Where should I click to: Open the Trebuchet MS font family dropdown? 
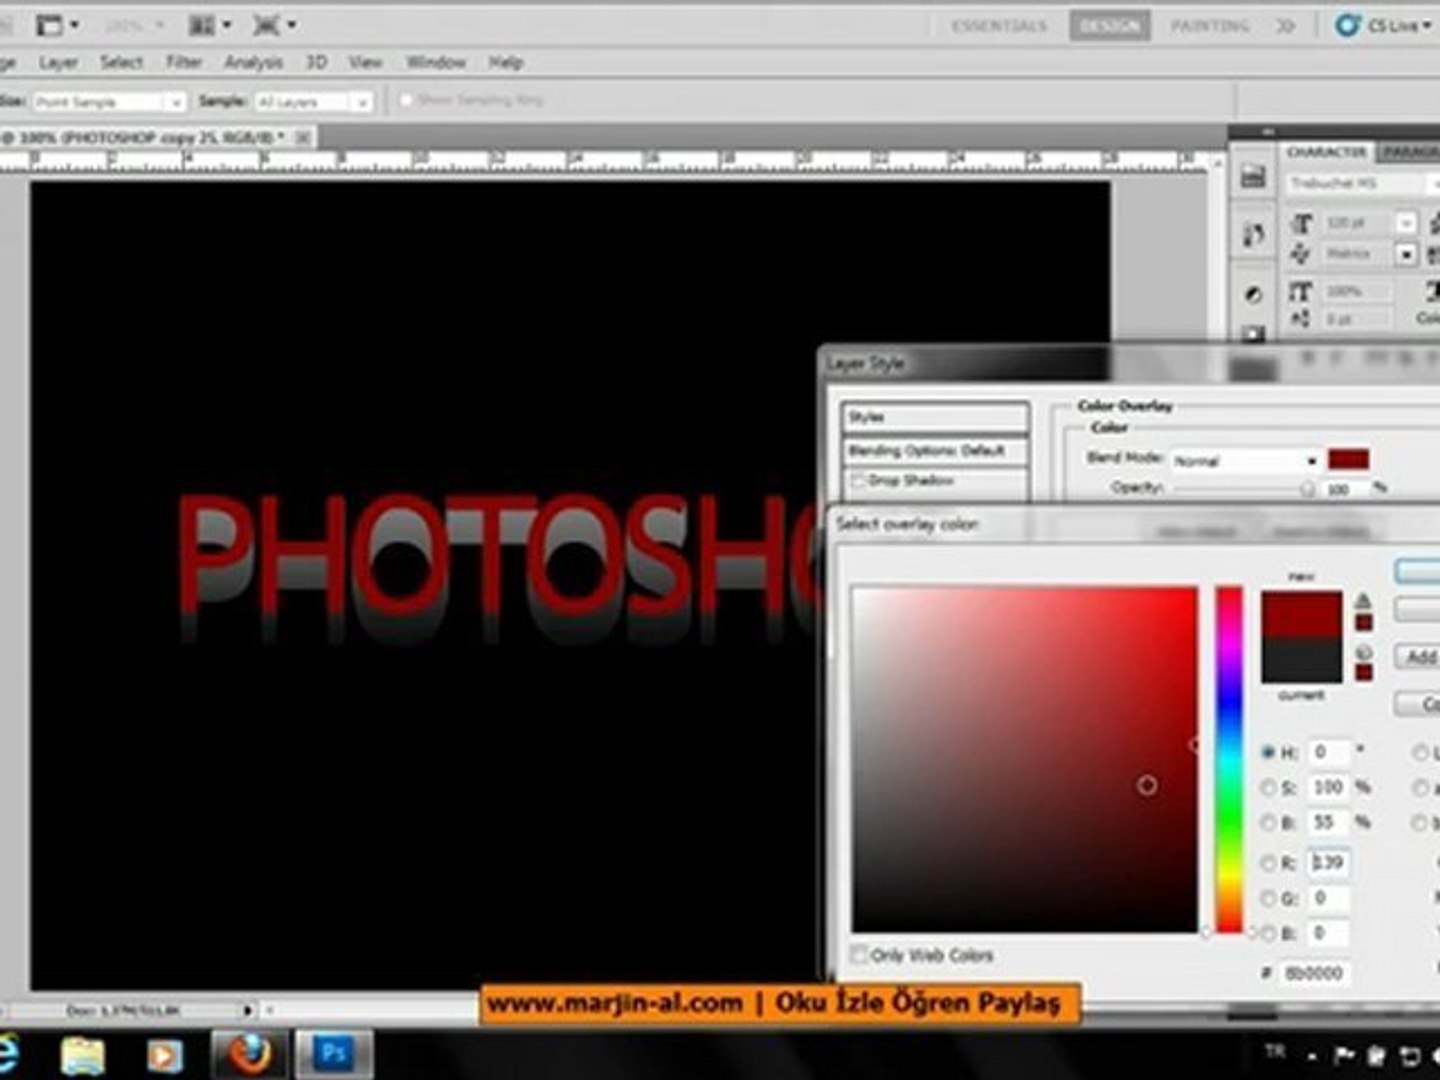pos(1361,183)
